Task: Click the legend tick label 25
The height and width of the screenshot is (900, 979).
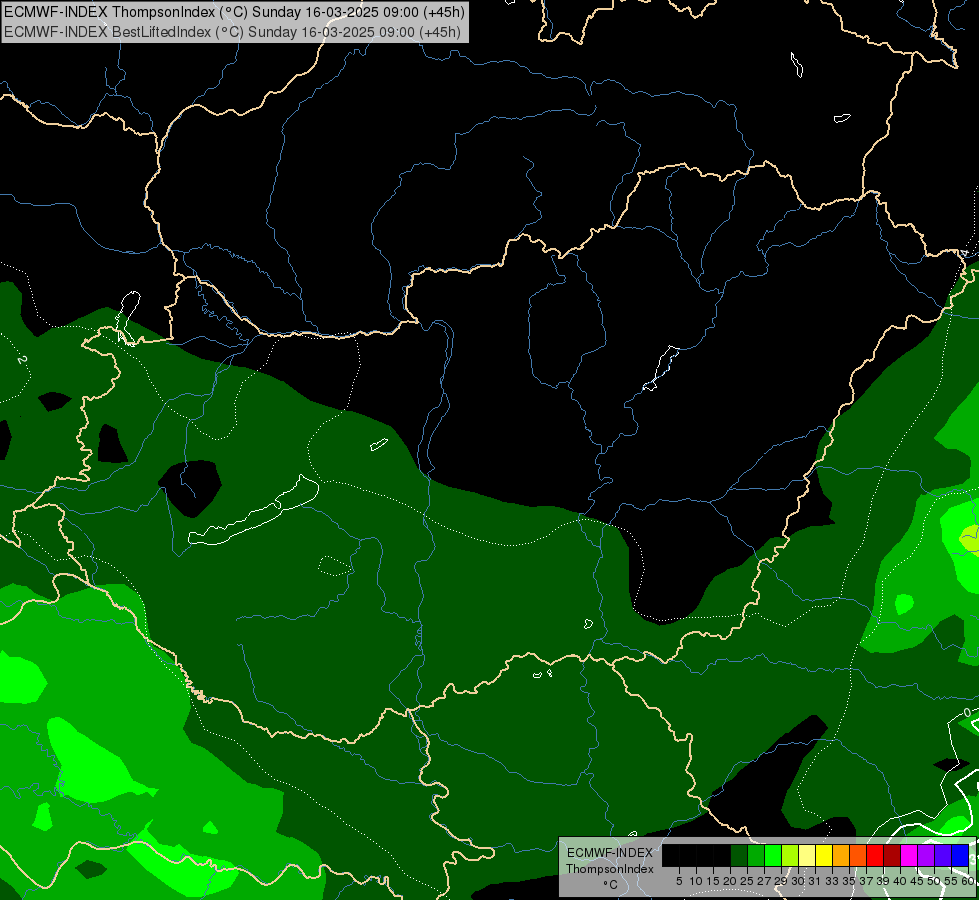Action: (x=747, y=881)
